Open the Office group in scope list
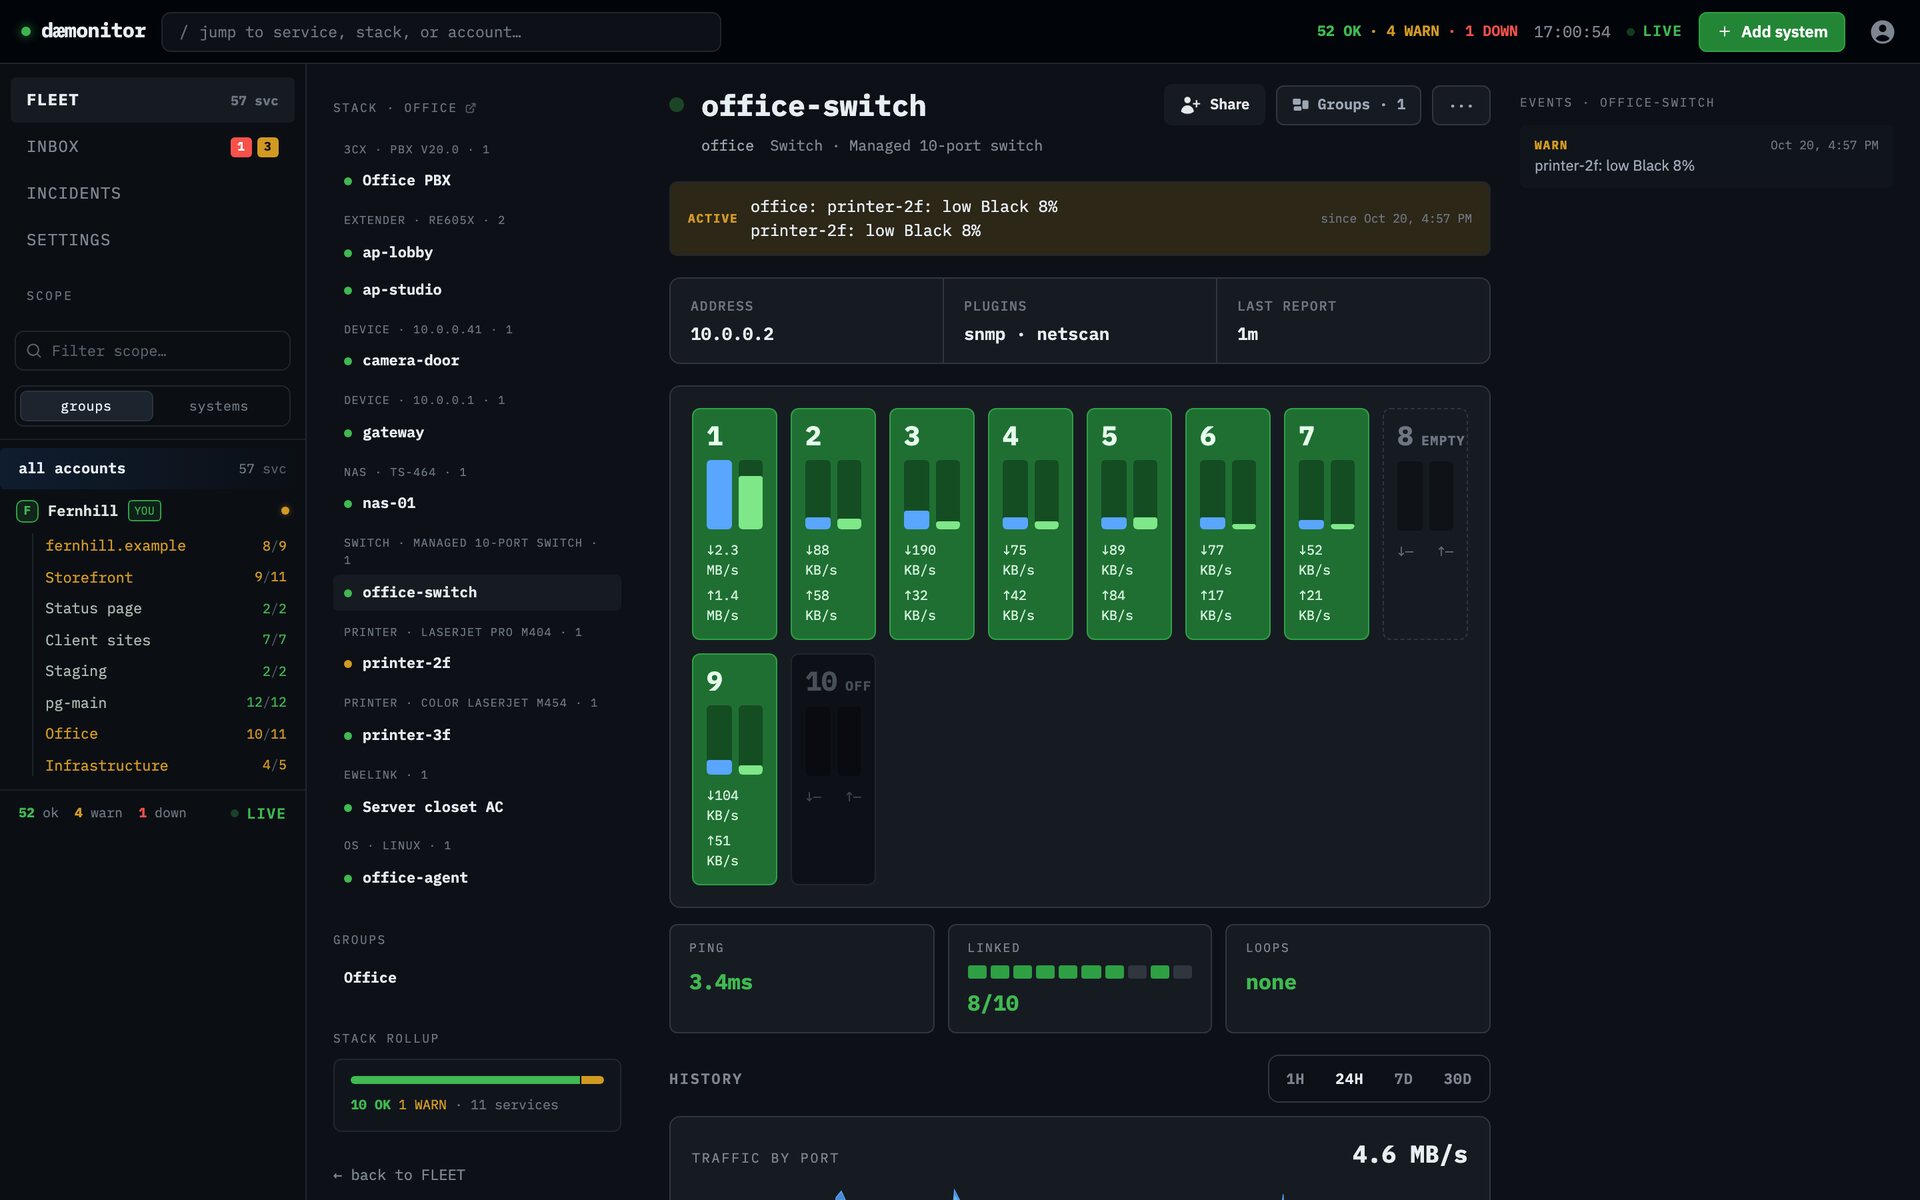The width and height of the screenshot is (1920, 1200). [x=165, y=734]
